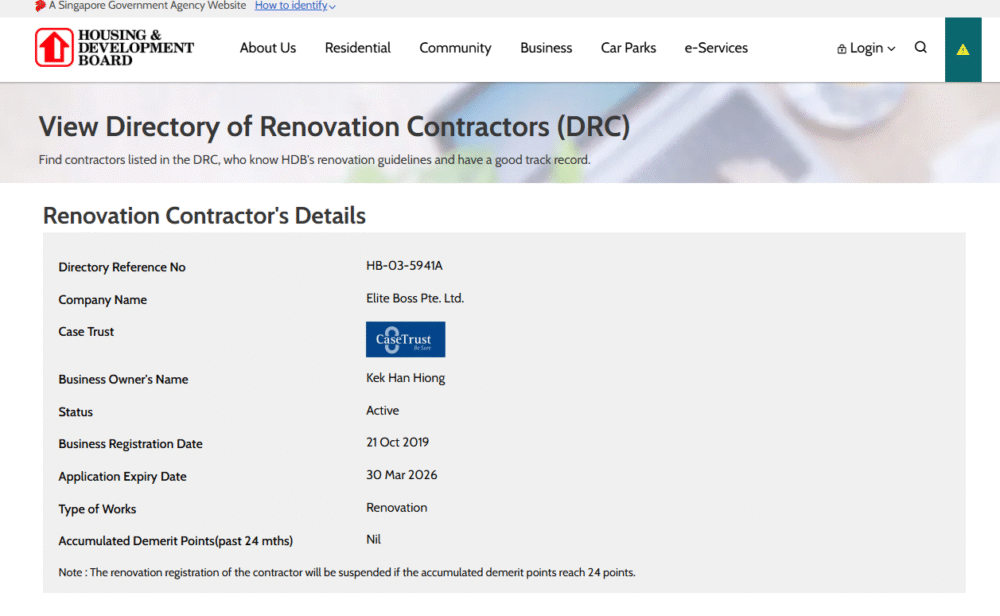The image size is (1000, 616).
Task: Open the Business menu
Action: pos(546,48)
